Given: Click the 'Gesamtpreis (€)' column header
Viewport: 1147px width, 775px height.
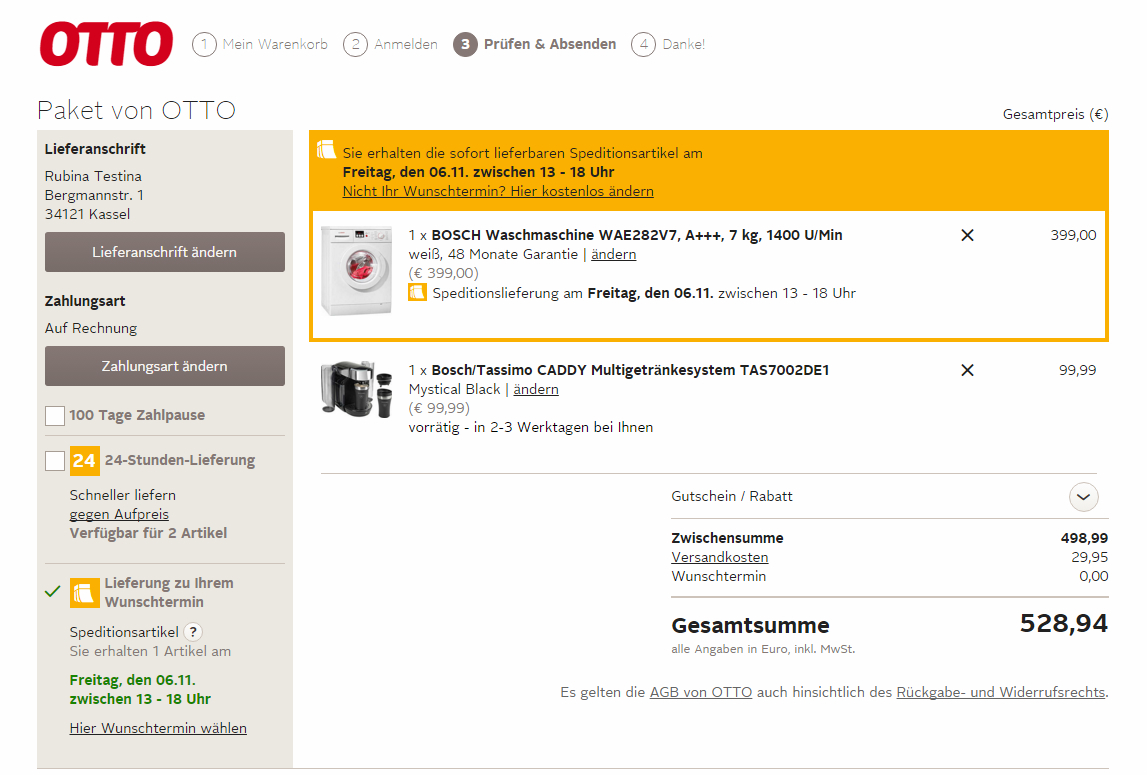Looking at the screenshot, I should (1056, 114).
